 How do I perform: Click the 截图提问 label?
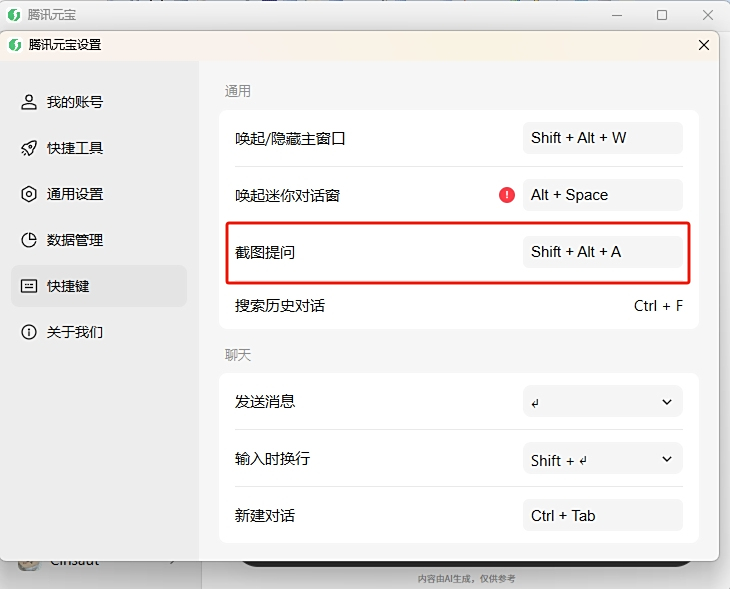point(265,252)
